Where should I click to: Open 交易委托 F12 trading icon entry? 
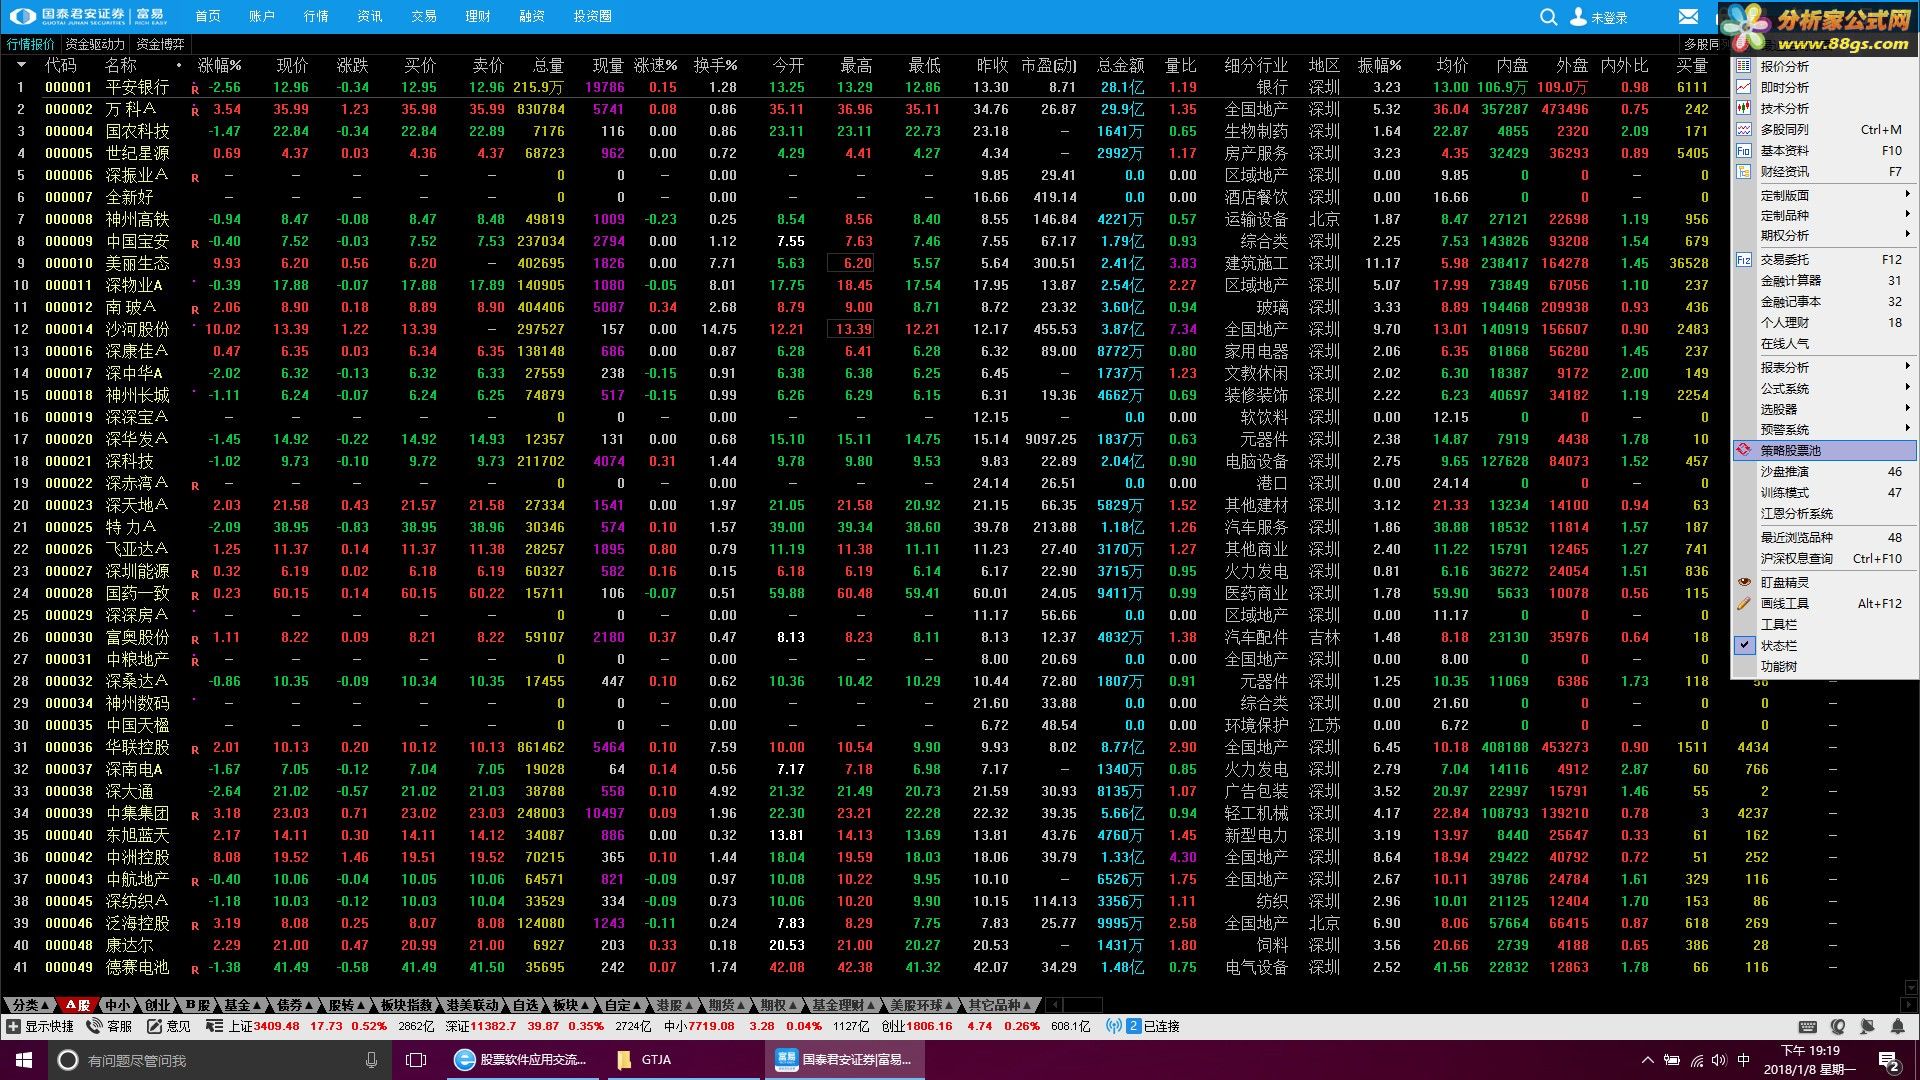1743,259
